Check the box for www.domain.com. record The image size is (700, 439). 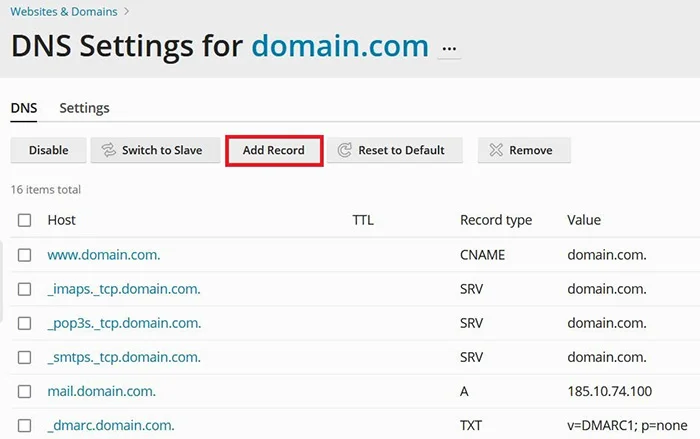(25, 255)
